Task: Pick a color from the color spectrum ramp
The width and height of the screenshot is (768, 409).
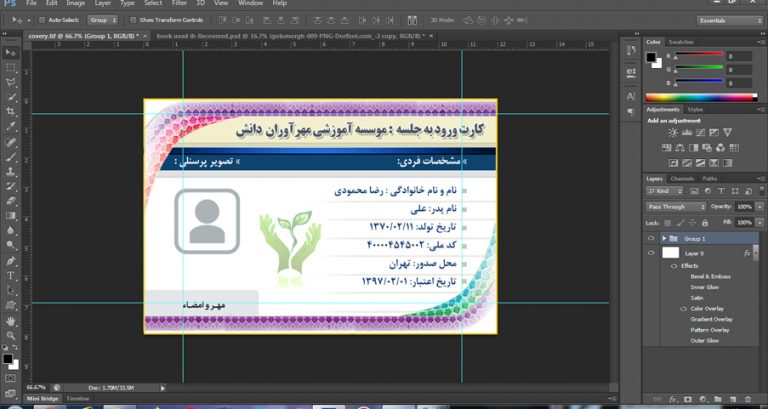Action: 701,97
